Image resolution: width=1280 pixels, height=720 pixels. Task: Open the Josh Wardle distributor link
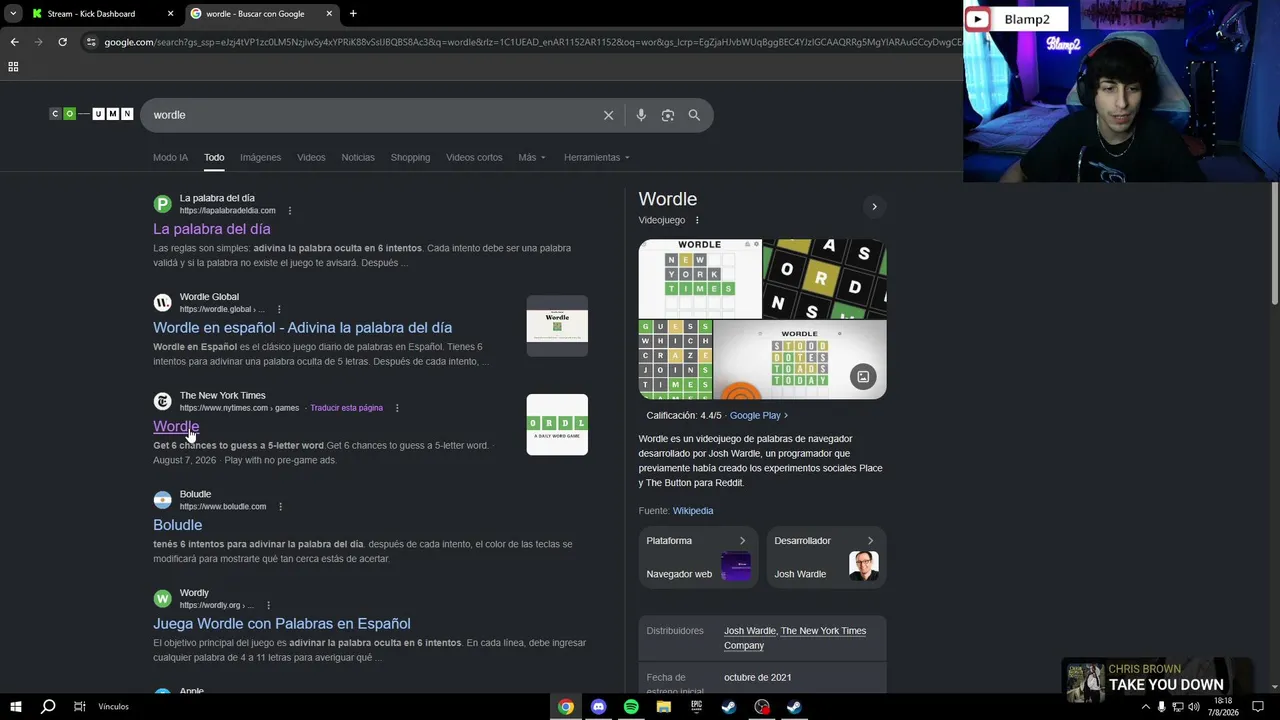pos(749,631)
